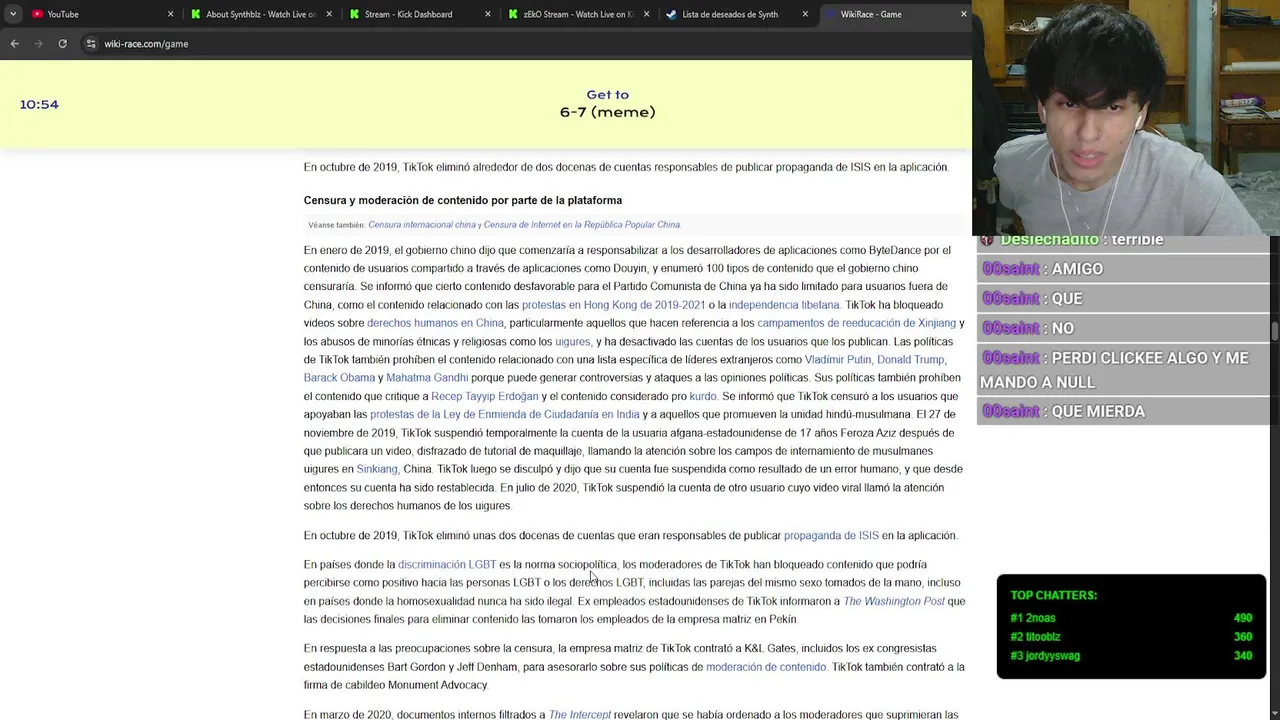Open the Recep Tayyip Erdoğan link
1280x720 pixels.
coord(484,396)
